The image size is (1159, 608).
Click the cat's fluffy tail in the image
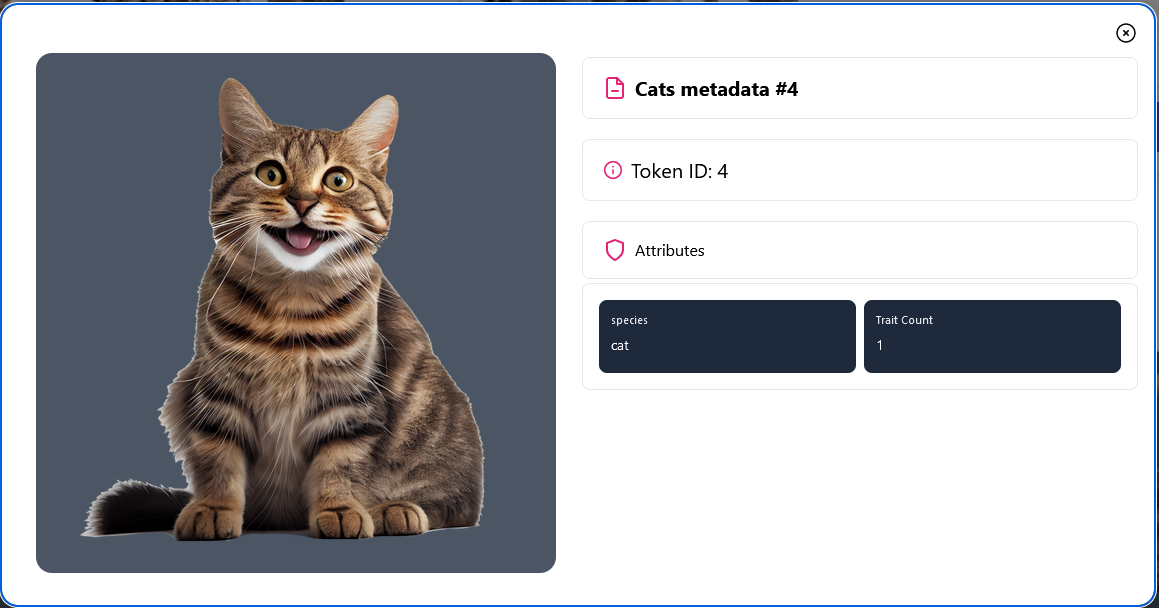(x=133, y=508)
